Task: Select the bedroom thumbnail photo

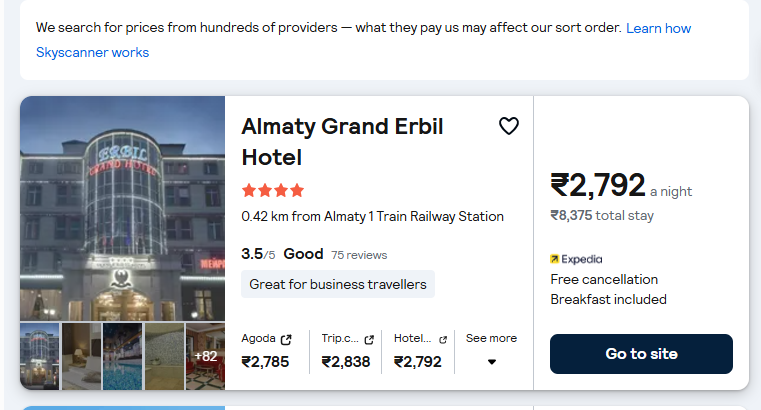Action: click(x=82, y=356)
